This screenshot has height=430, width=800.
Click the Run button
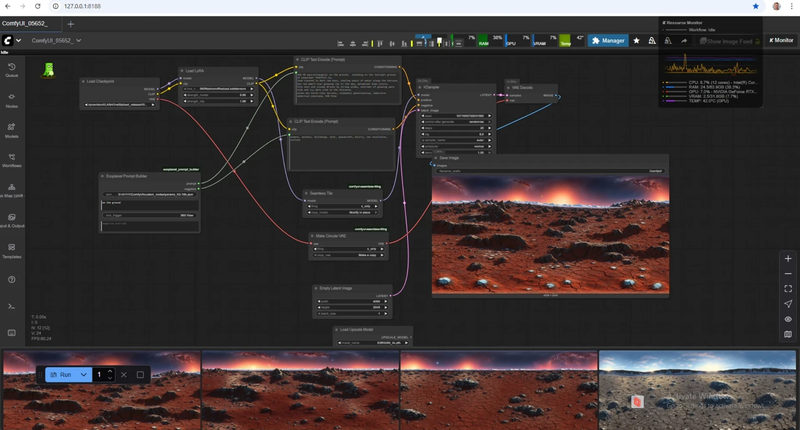(61, 374)
